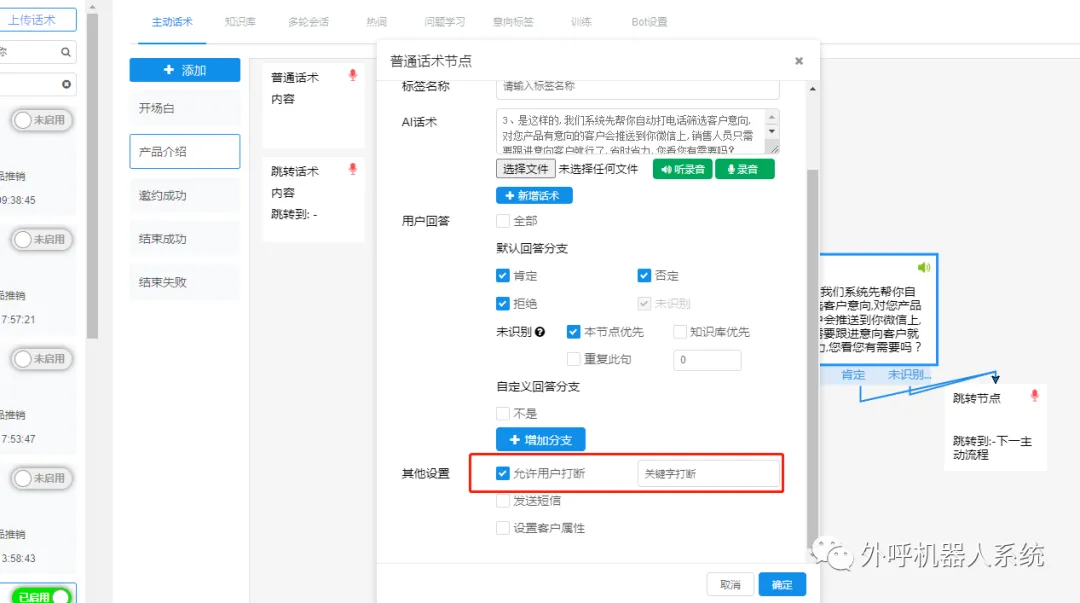Click the repeat count field showing 0
Viewport: 1080px width, 603px height.
[707, 360]
